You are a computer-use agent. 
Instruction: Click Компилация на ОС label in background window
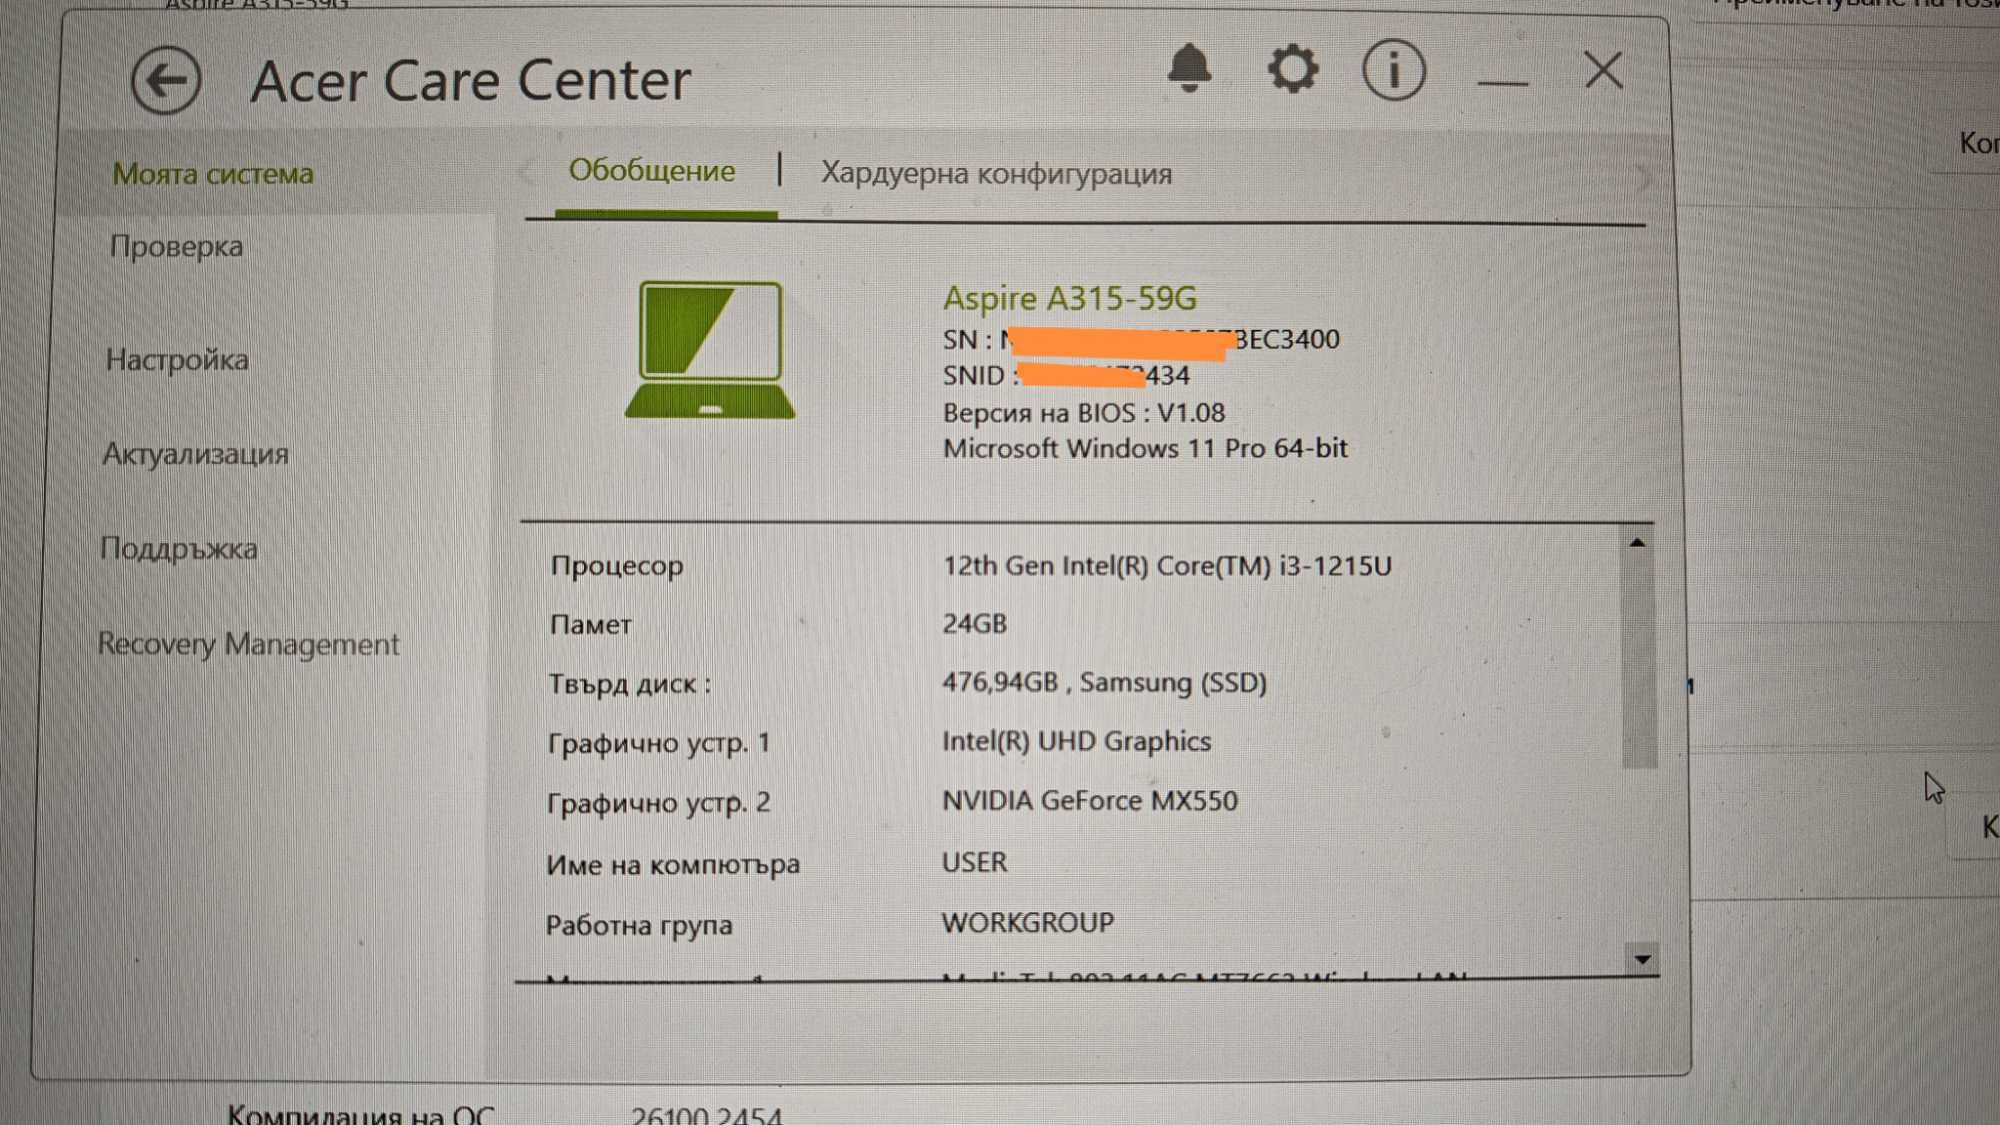pos(360,1113)
